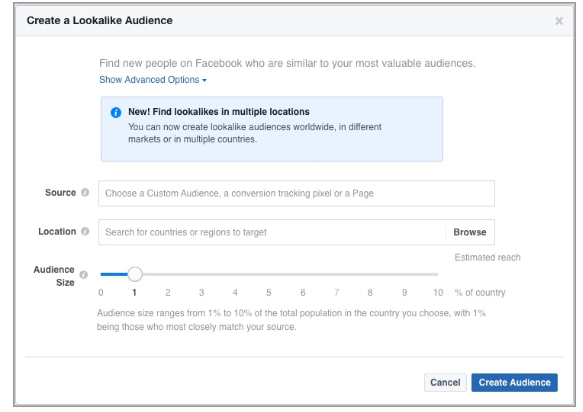Image resolution: width=583 pixels, height=412 pixels.
Task: Click the Location info icon
Action: [x=85, y=231]
